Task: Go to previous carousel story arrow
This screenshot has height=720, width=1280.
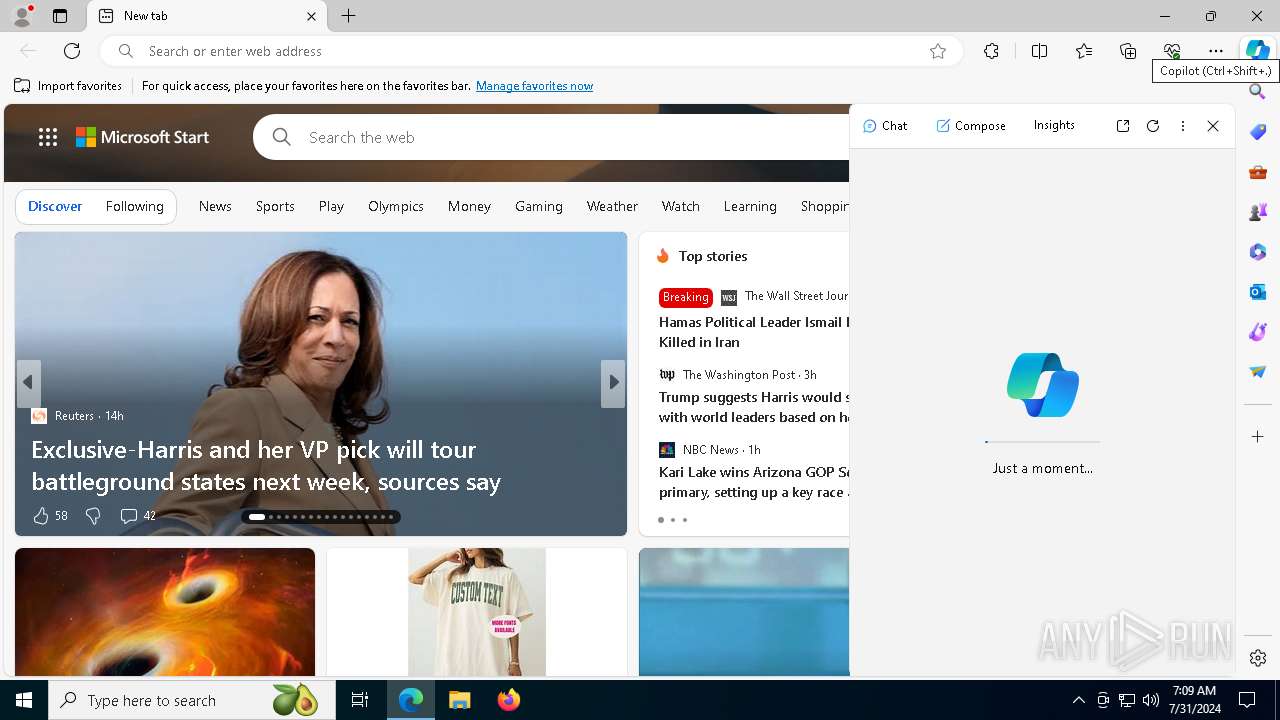Action: click(28, 383)
